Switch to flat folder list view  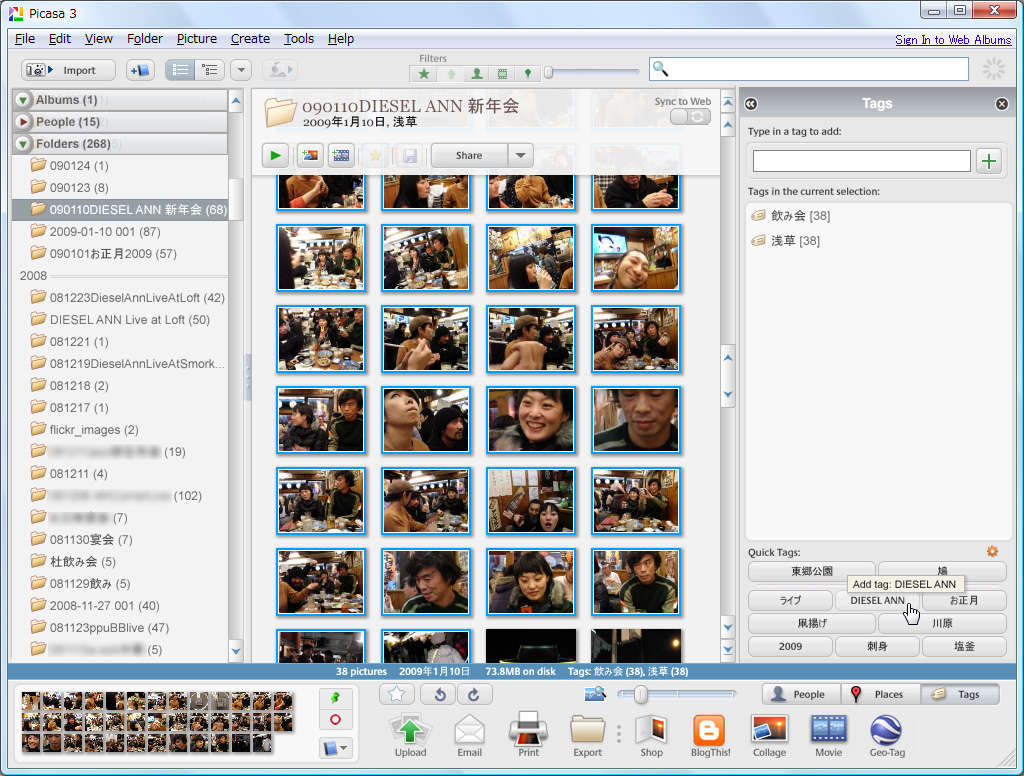[180, 70]
